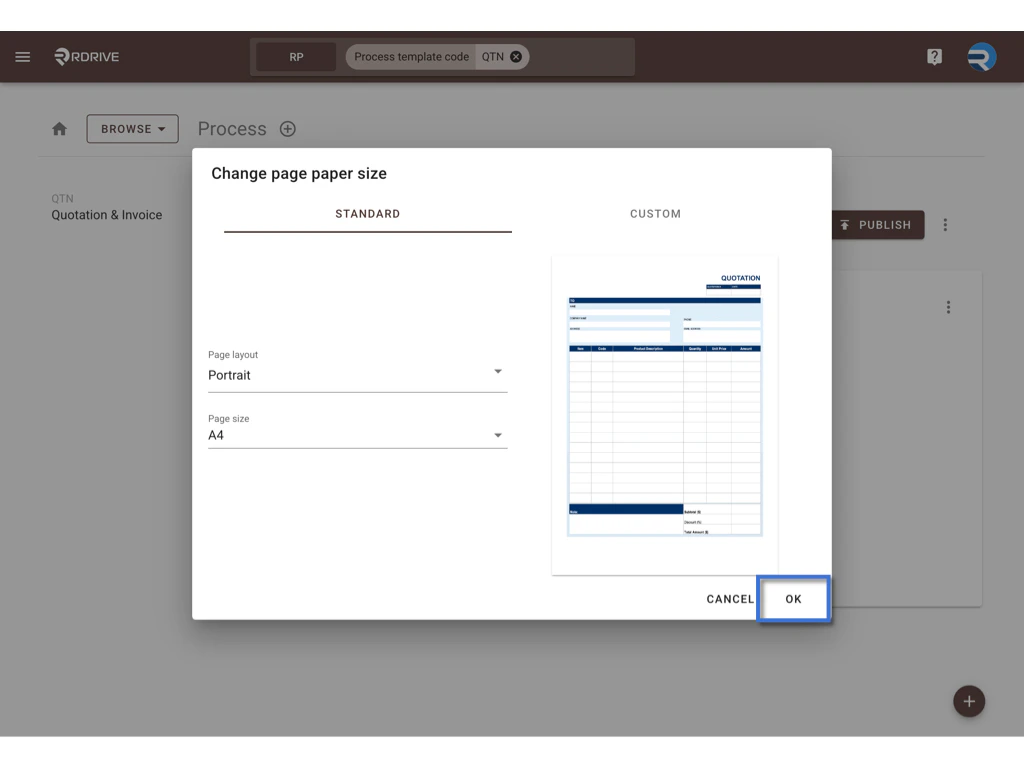Click CANCEL to dismiss the dialog

(729, 599)
